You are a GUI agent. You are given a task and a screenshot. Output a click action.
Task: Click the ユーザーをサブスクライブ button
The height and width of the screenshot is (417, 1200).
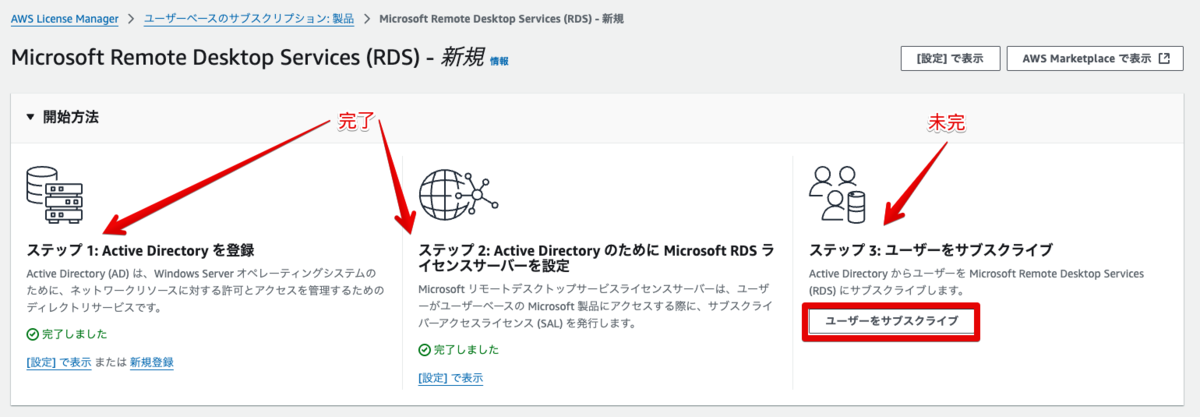click(891, 321)
